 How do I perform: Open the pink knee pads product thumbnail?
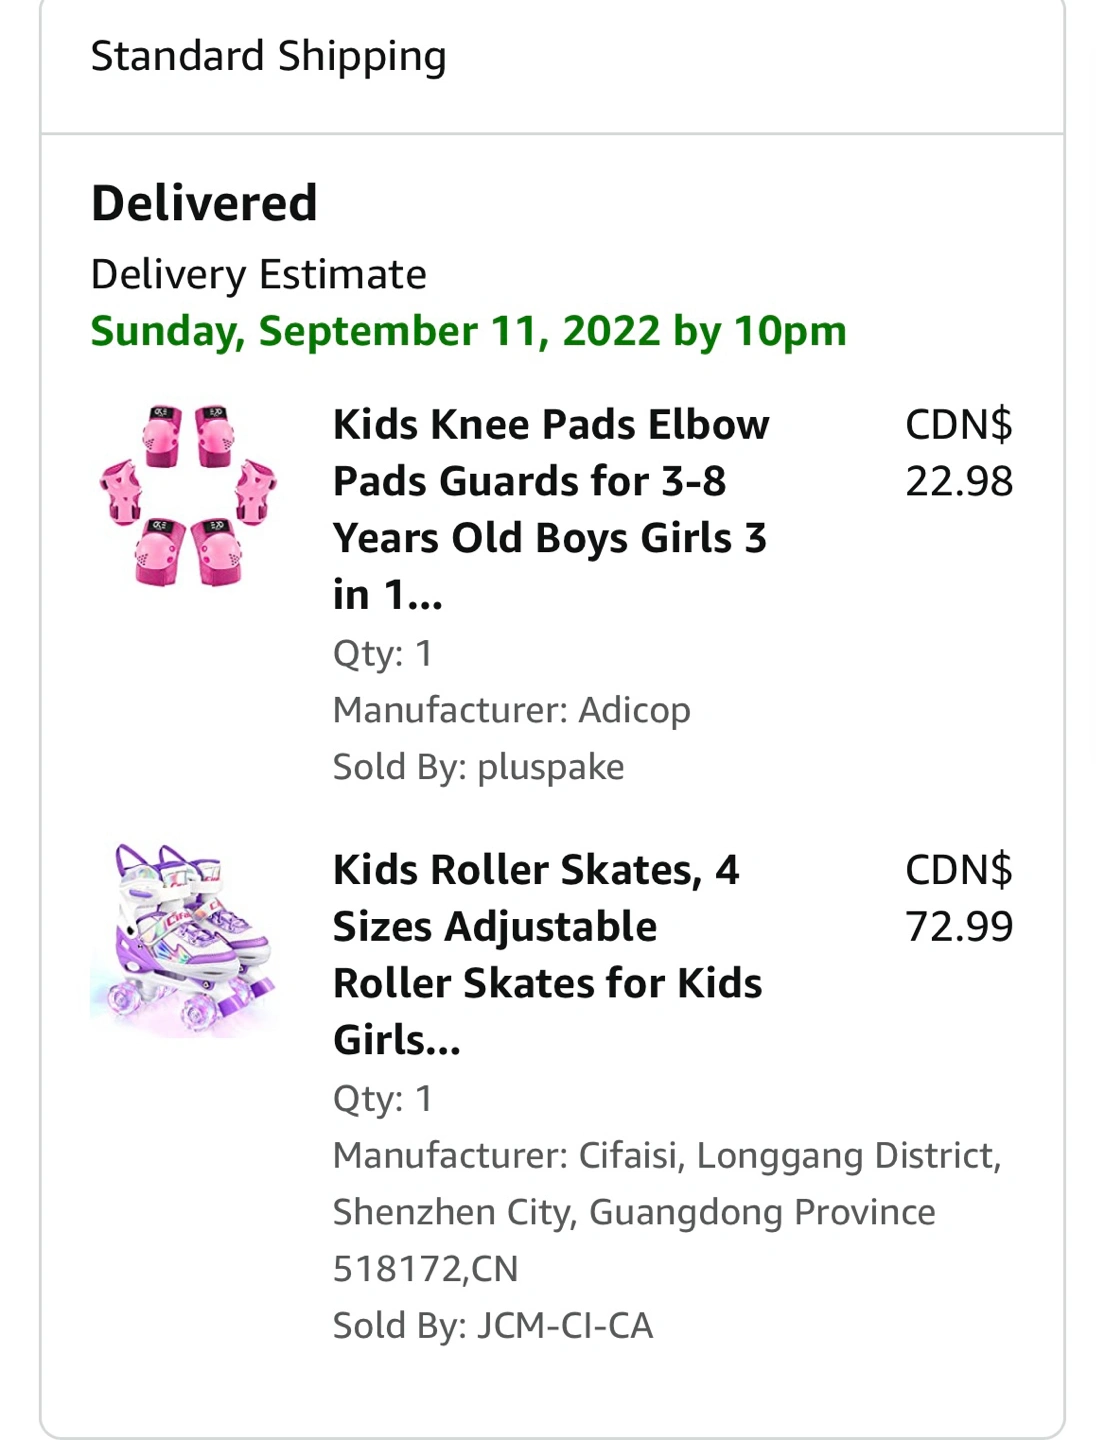click(x=187, y=495)
